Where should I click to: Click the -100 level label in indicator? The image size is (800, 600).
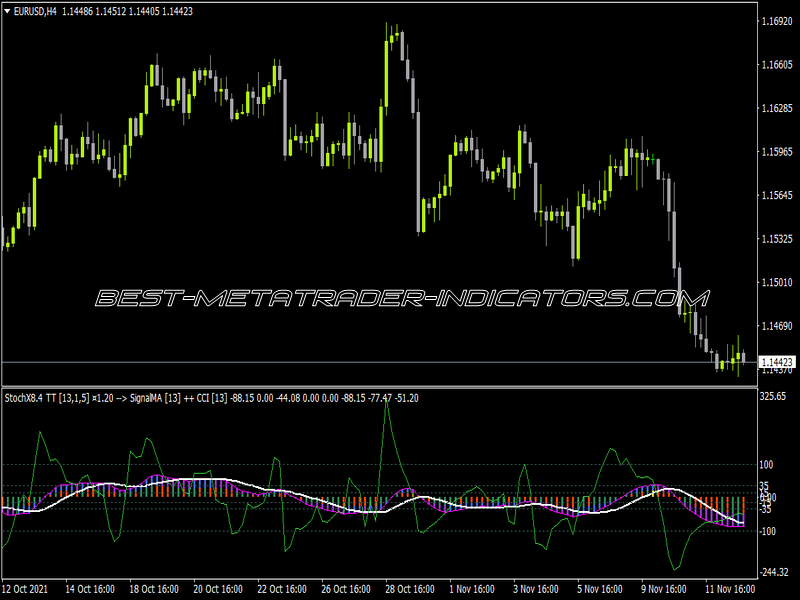click(765, 531)
